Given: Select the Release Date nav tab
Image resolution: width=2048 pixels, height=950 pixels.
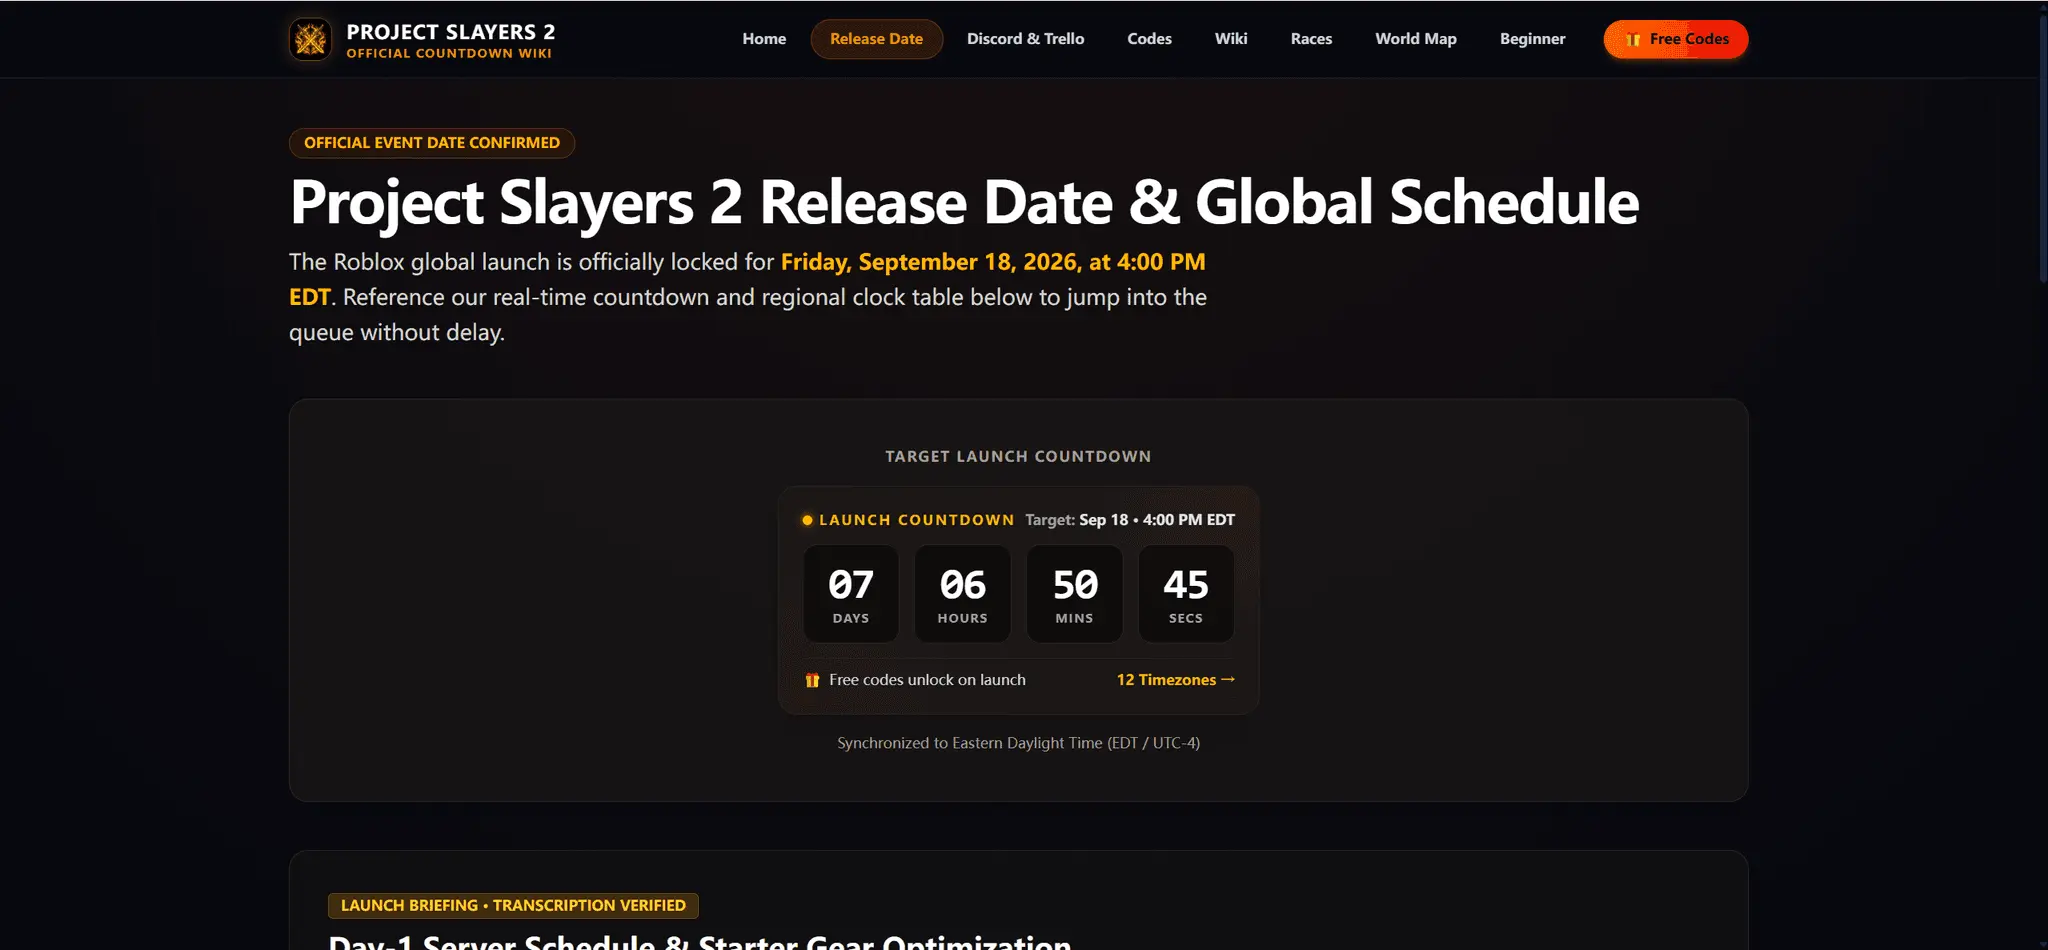Looking at the screenshot, I should (876, 39).
